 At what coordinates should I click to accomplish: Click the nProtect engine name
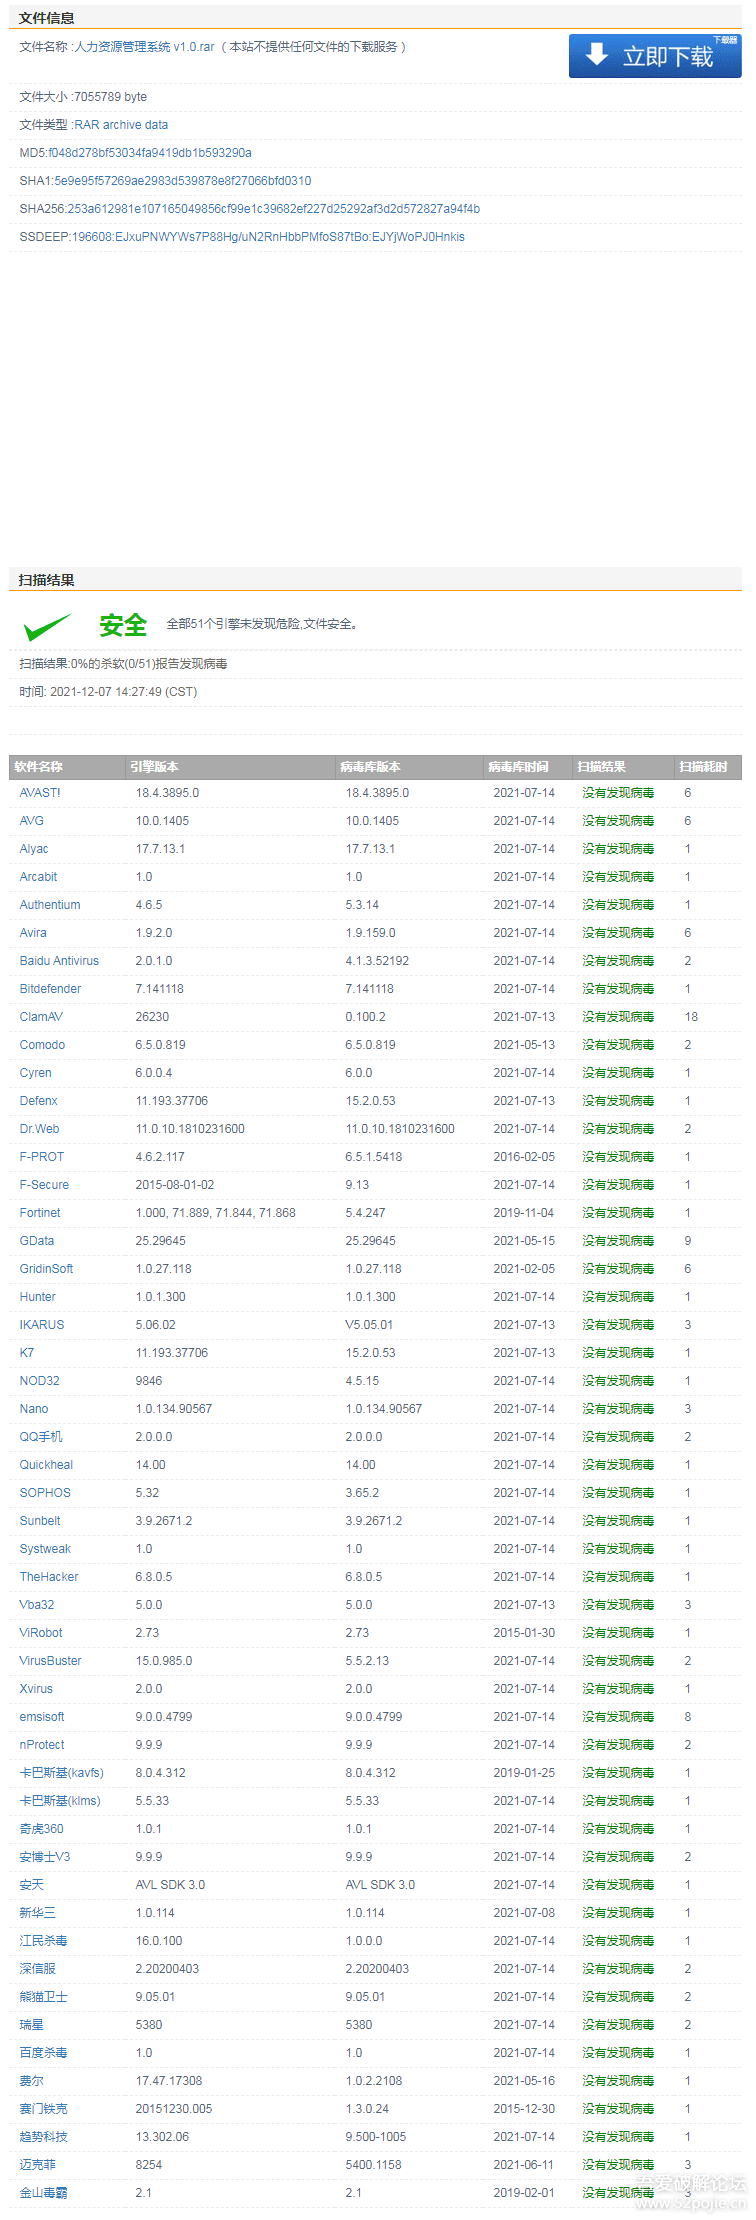(x=42, y=1745)
